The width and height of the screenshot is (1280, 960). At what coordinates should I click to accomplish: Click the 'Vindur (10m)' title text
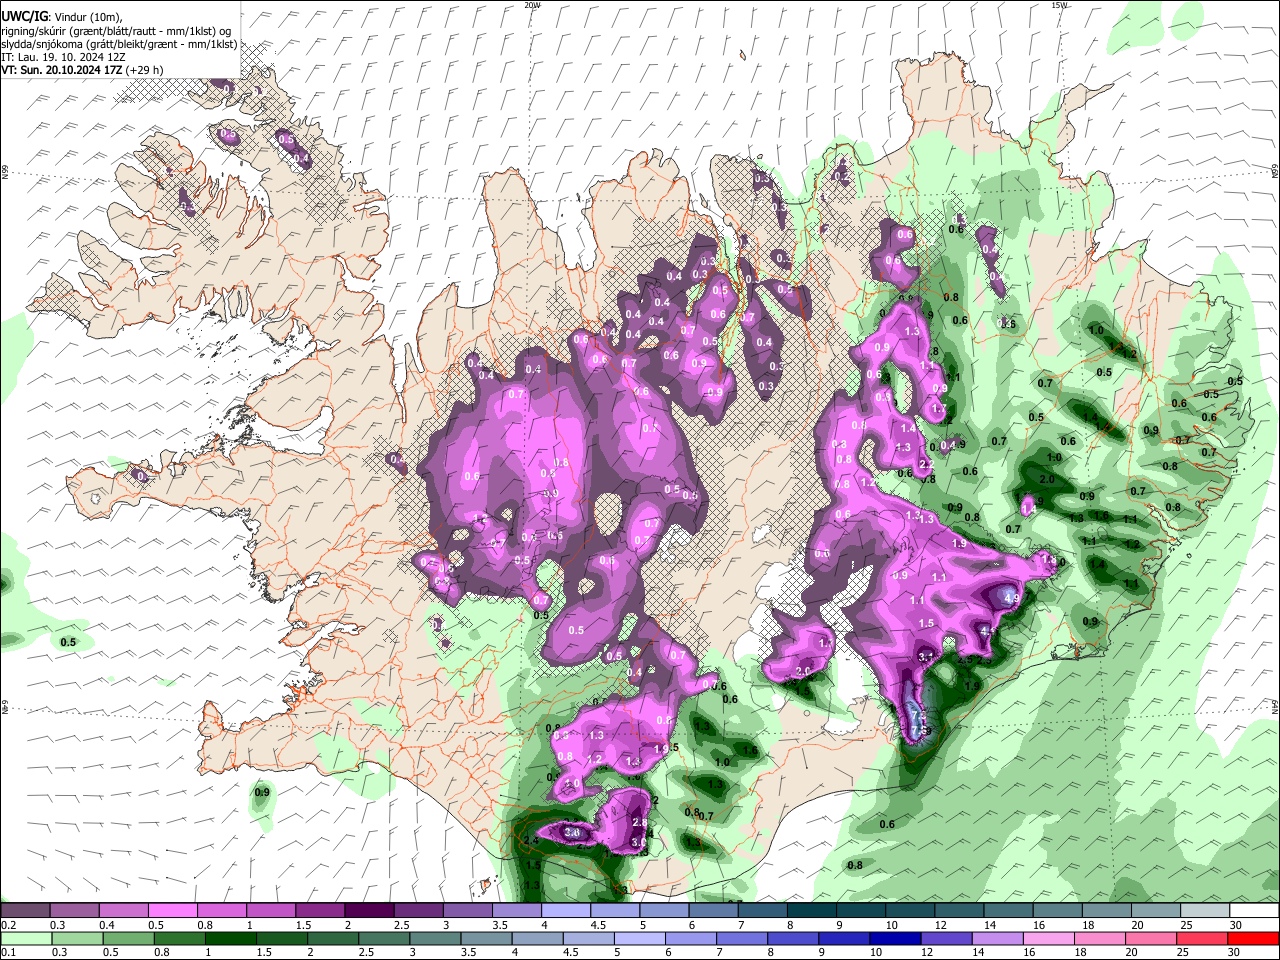(88, 16)
